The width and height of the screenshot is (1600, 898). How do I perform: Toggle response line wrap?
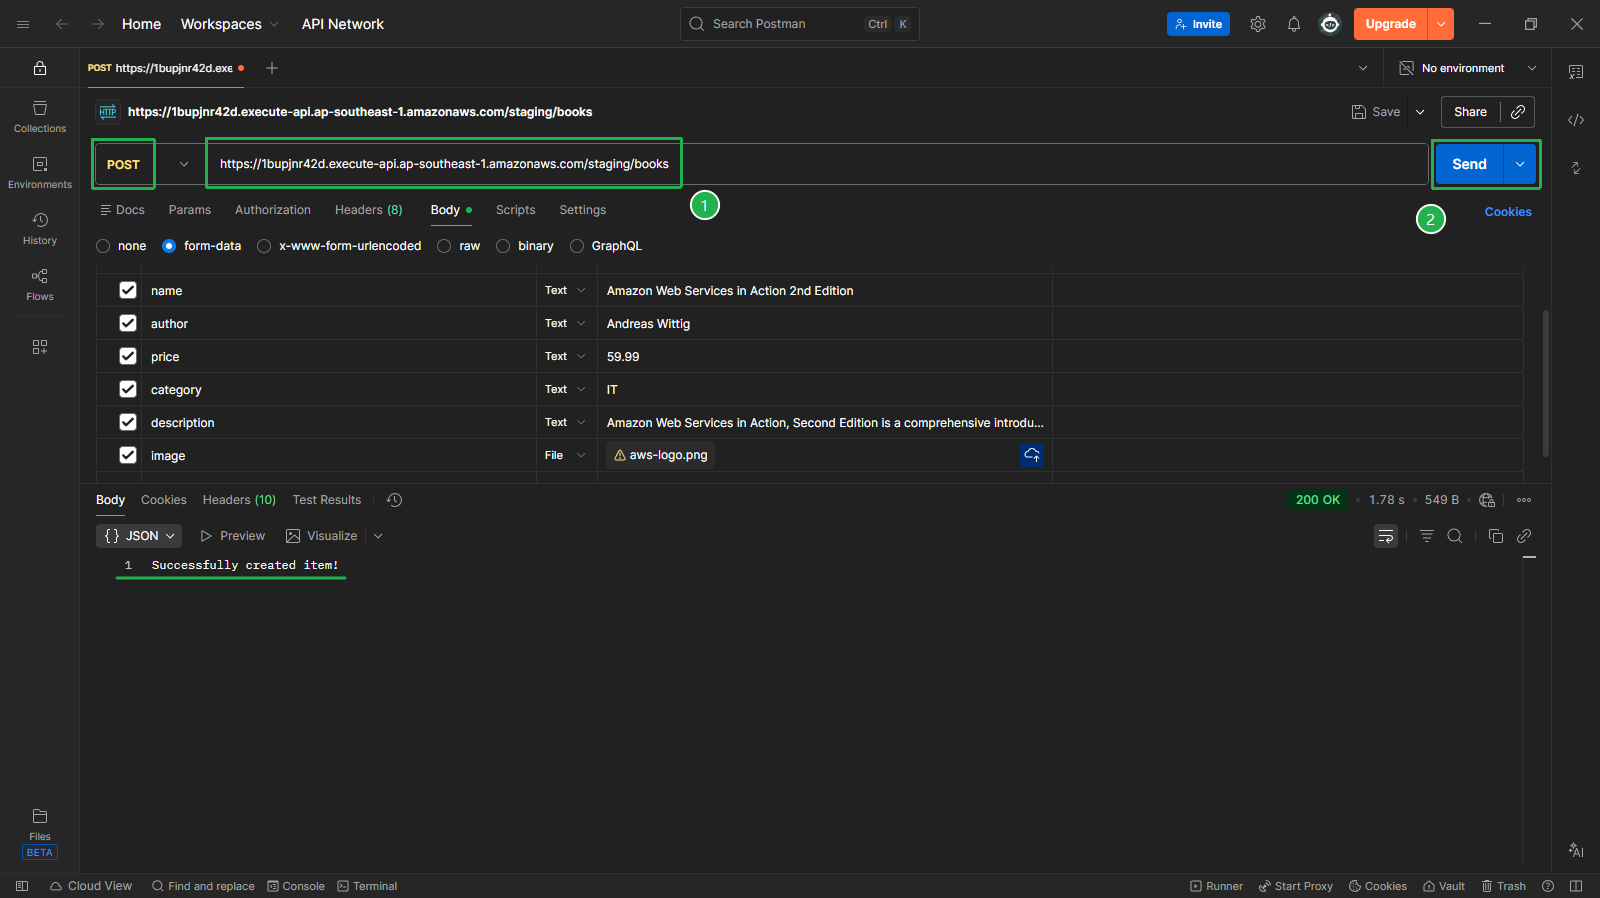coord(1386,536)
